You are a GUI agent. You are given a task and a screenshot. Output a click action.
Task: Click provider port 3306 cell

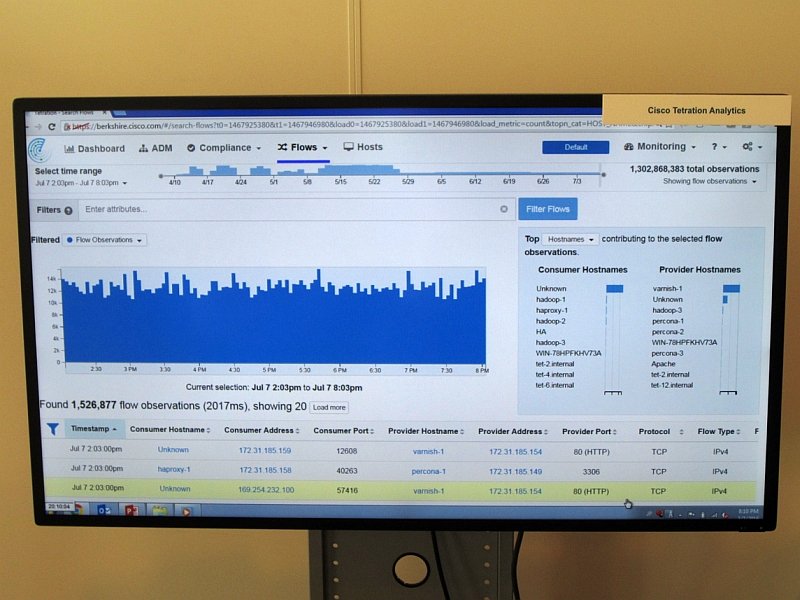point(591,472)
